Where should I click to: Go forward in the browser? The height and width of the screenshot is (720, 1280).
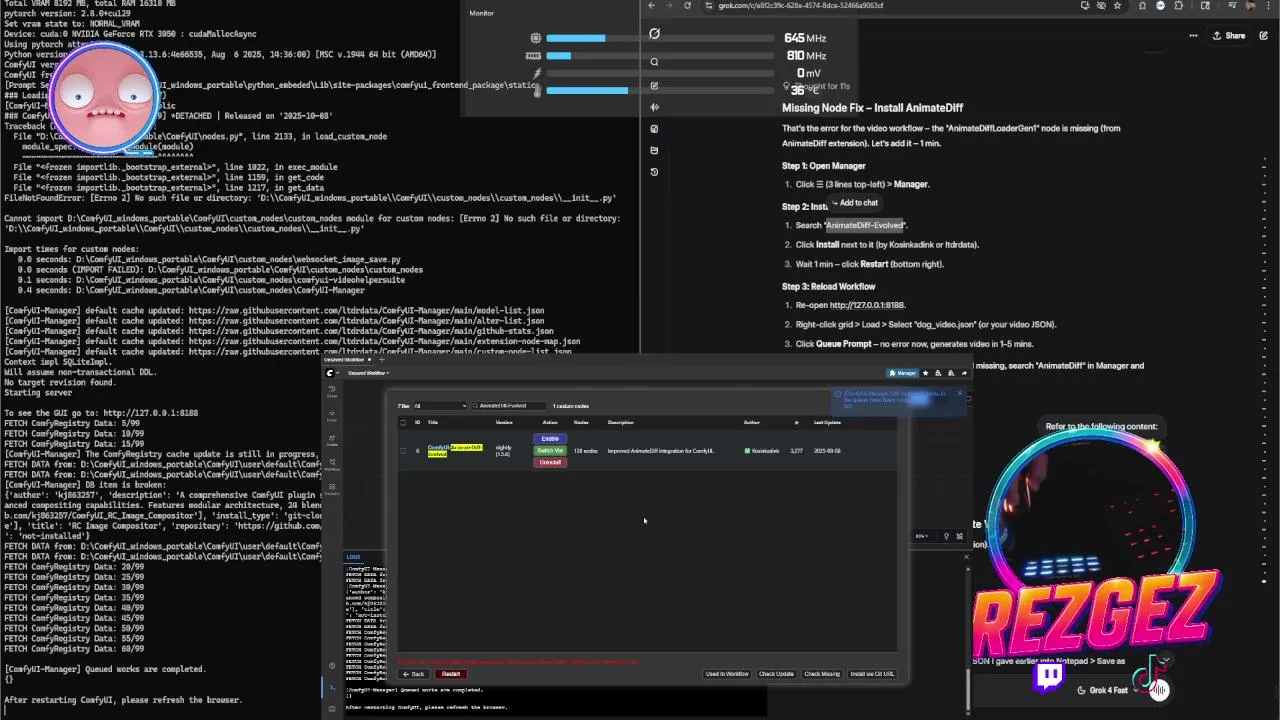[x=669, y=5]
